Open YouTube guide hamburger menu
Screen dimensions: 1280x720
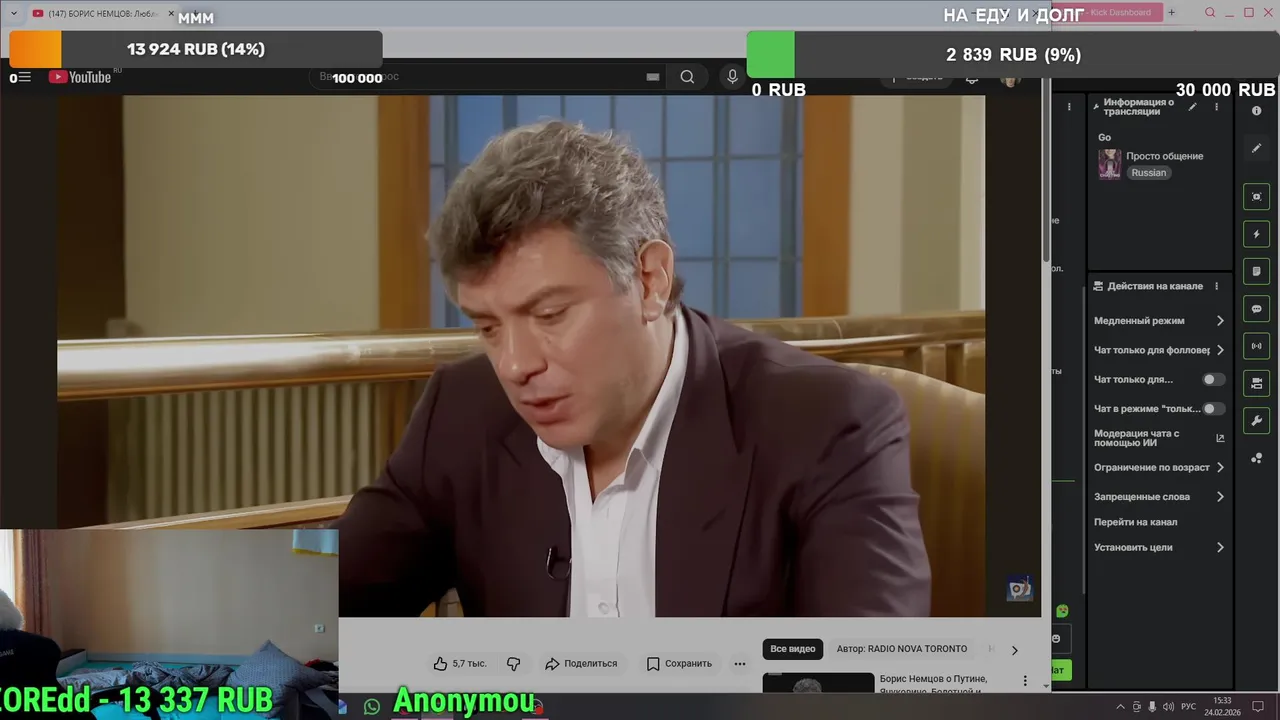24,77
